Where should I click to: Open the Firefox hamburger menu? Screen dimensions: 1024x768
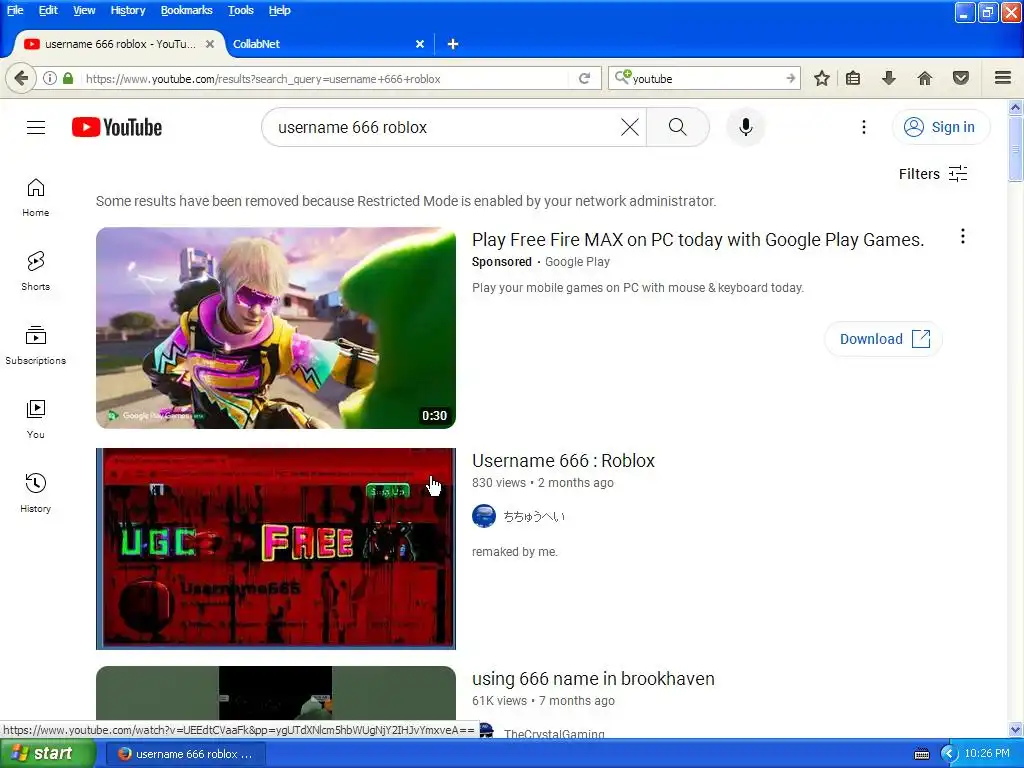click(1003, 78)
